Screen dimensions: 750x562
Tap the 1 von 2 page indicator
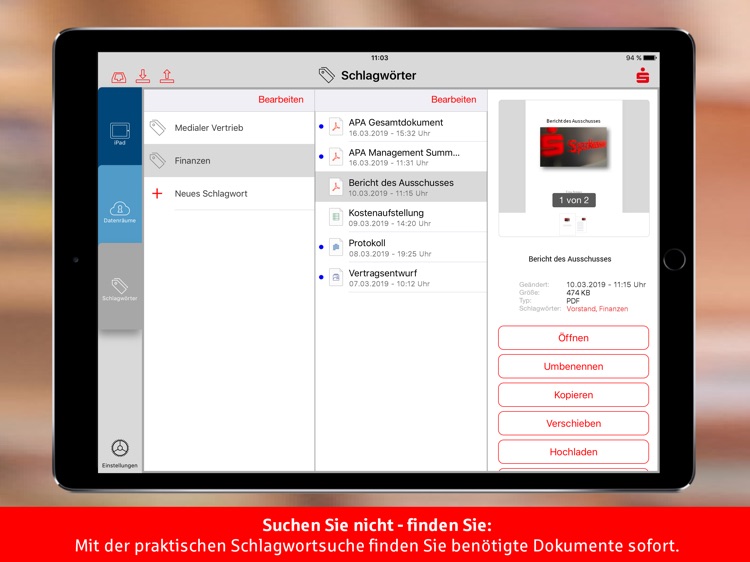pos(574,200)
